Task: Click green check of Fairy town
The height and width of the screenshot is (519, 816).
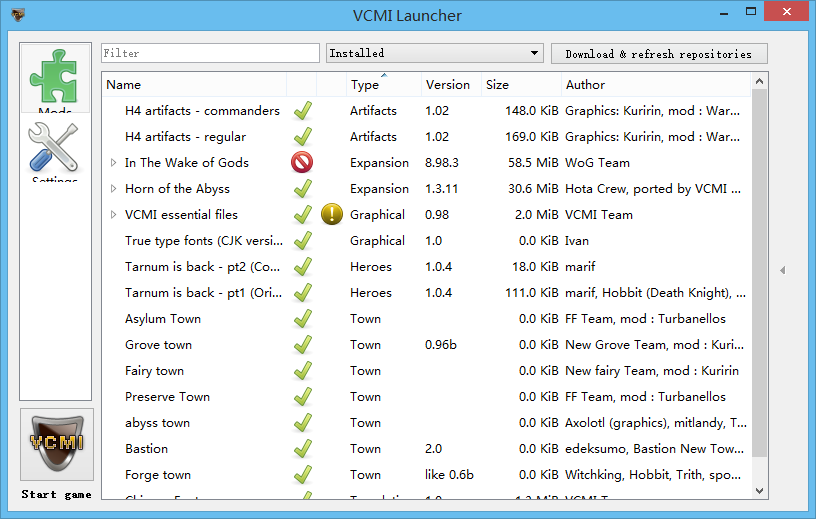Action: point(302,371)
